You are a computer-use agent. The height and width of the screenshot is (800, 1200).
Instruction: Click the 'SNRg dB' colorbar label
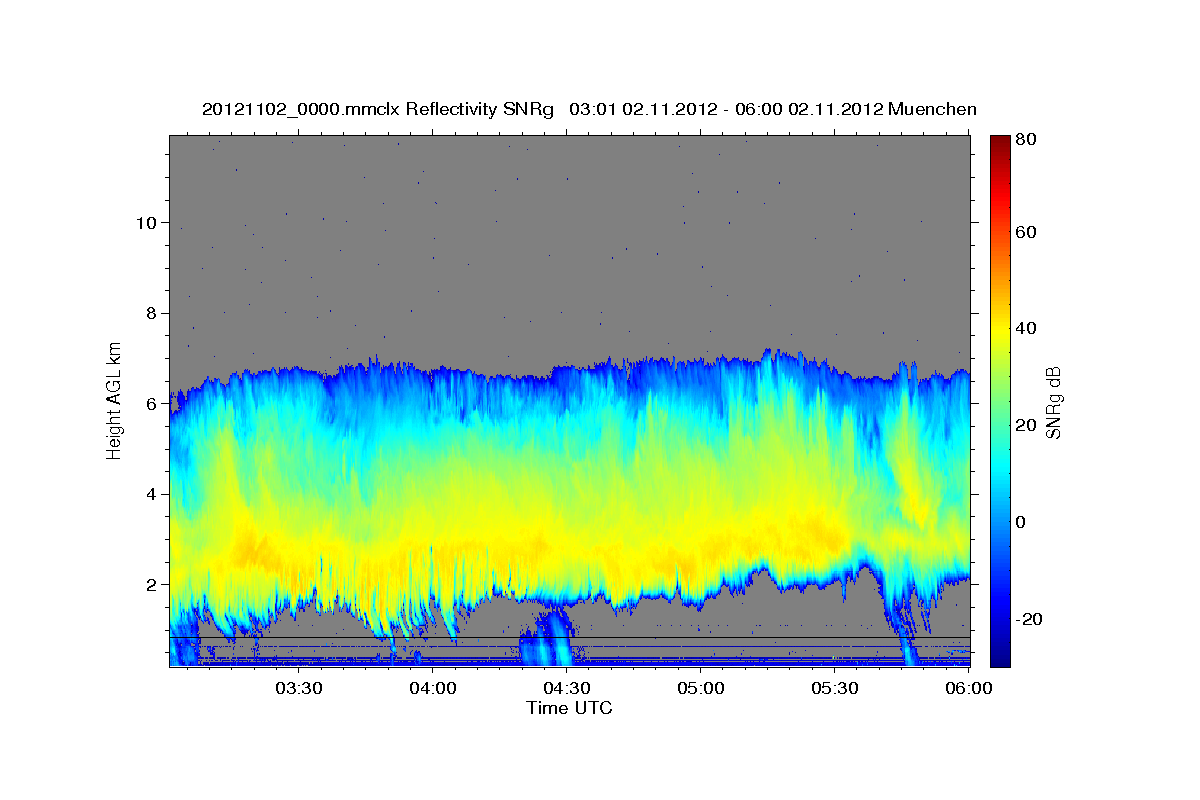point(1053,401)
